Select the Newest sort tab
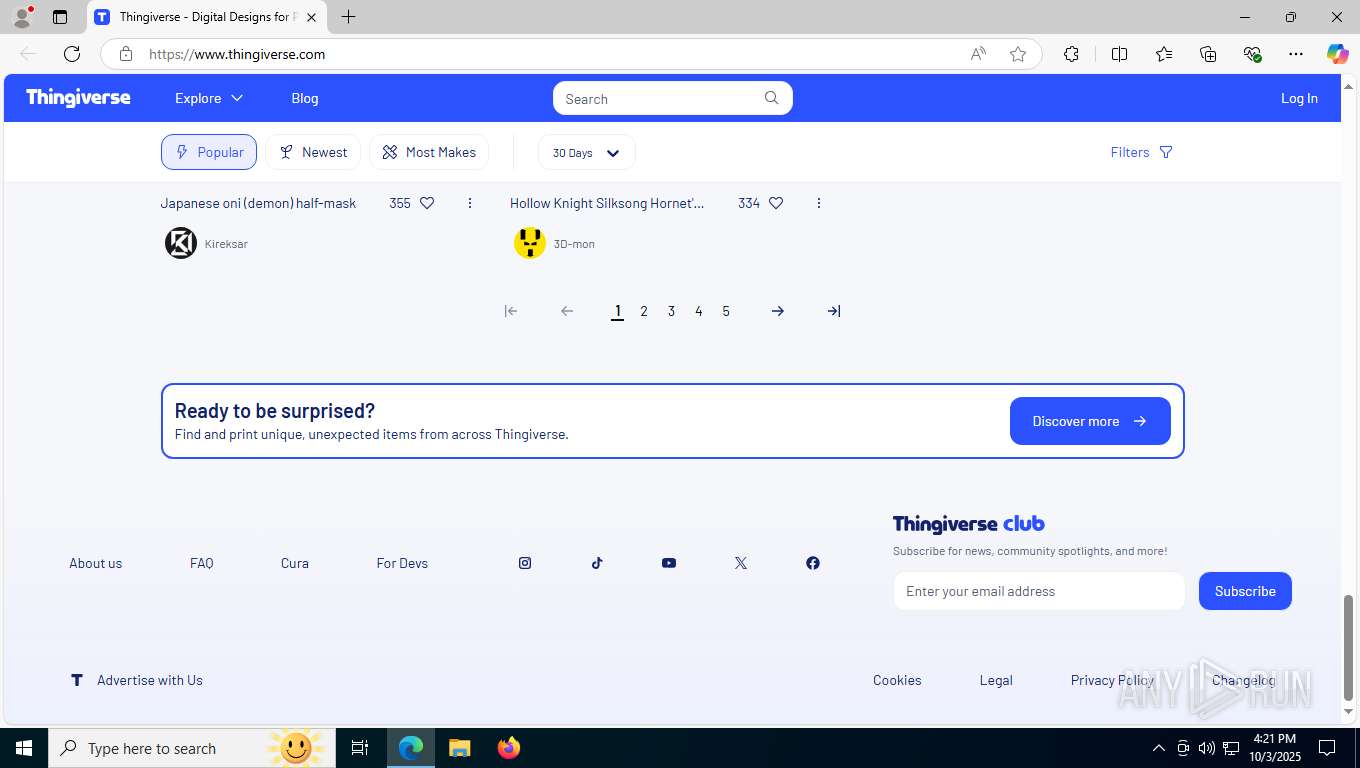This screenshot has width=1360, height=768. click(x=313, y=152)
